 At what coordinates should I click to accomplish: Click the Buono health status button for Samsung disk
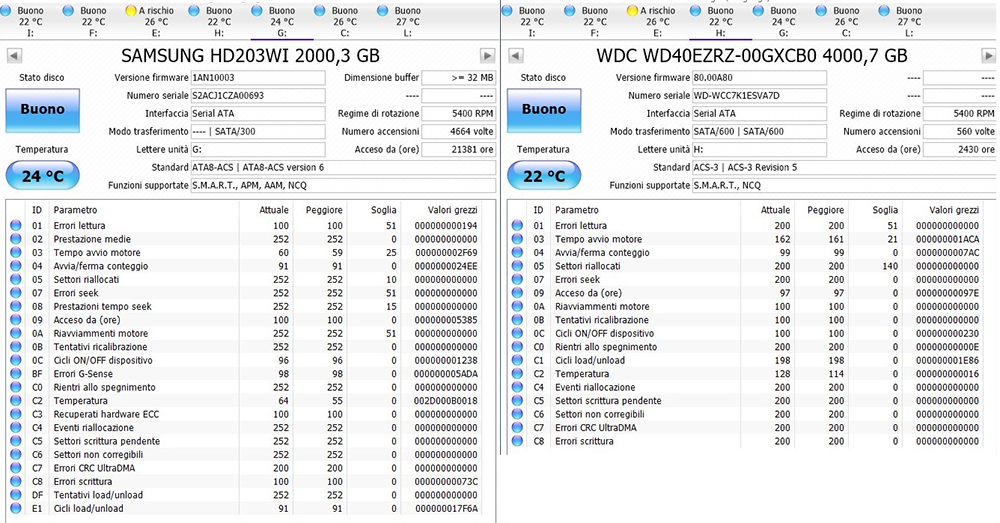pyautogui.click(x=43, y=110)
